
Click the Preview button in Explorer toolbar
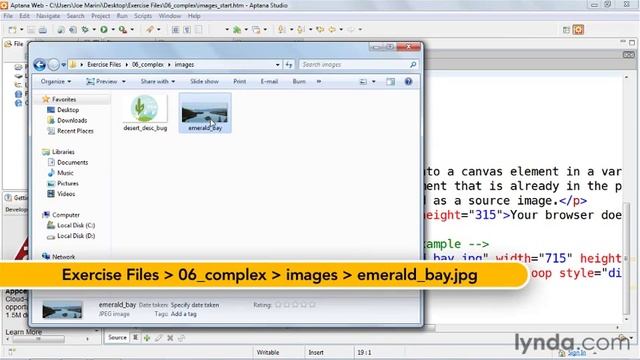click(x=102, y=82)
